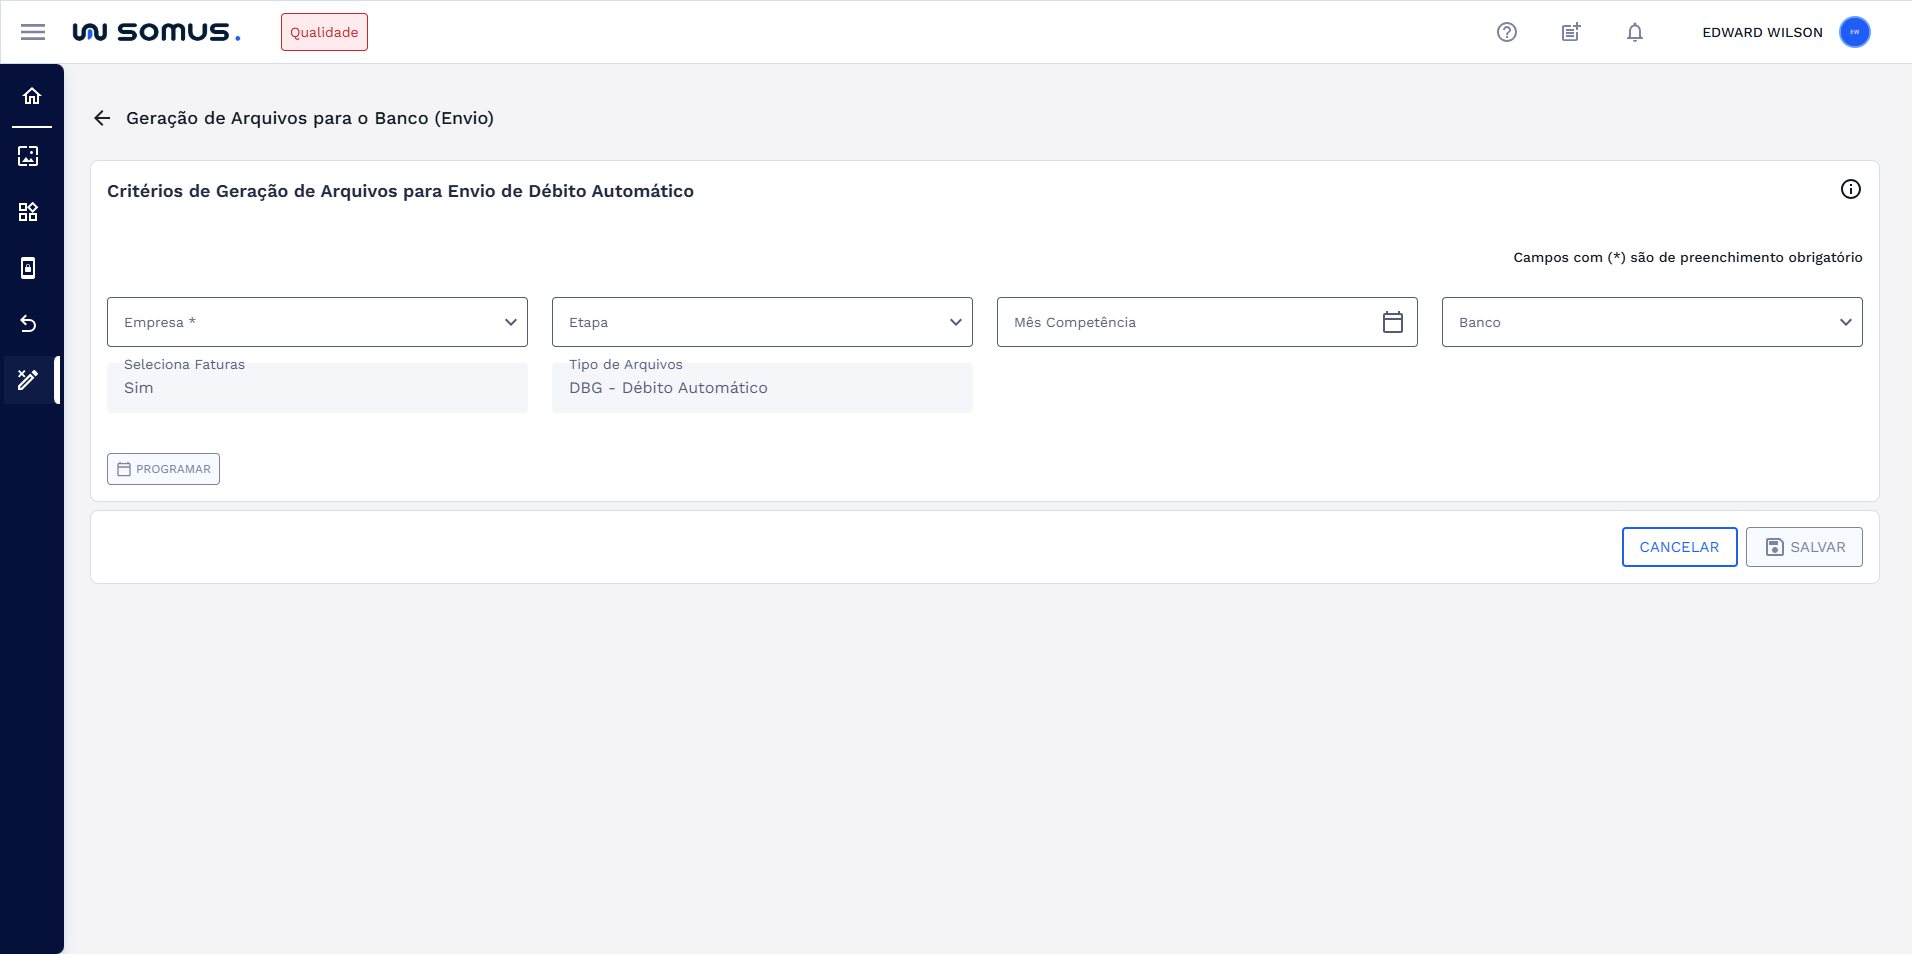Open the Mês Competência date picker

click(x=1393, y=321)
